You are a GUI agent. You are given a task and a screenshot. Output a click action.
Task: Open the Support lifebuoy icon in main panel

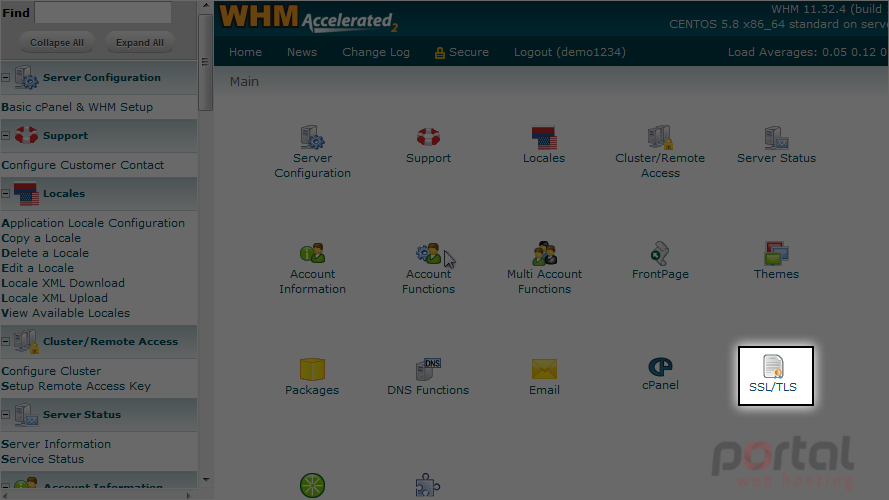click(428, 137)
